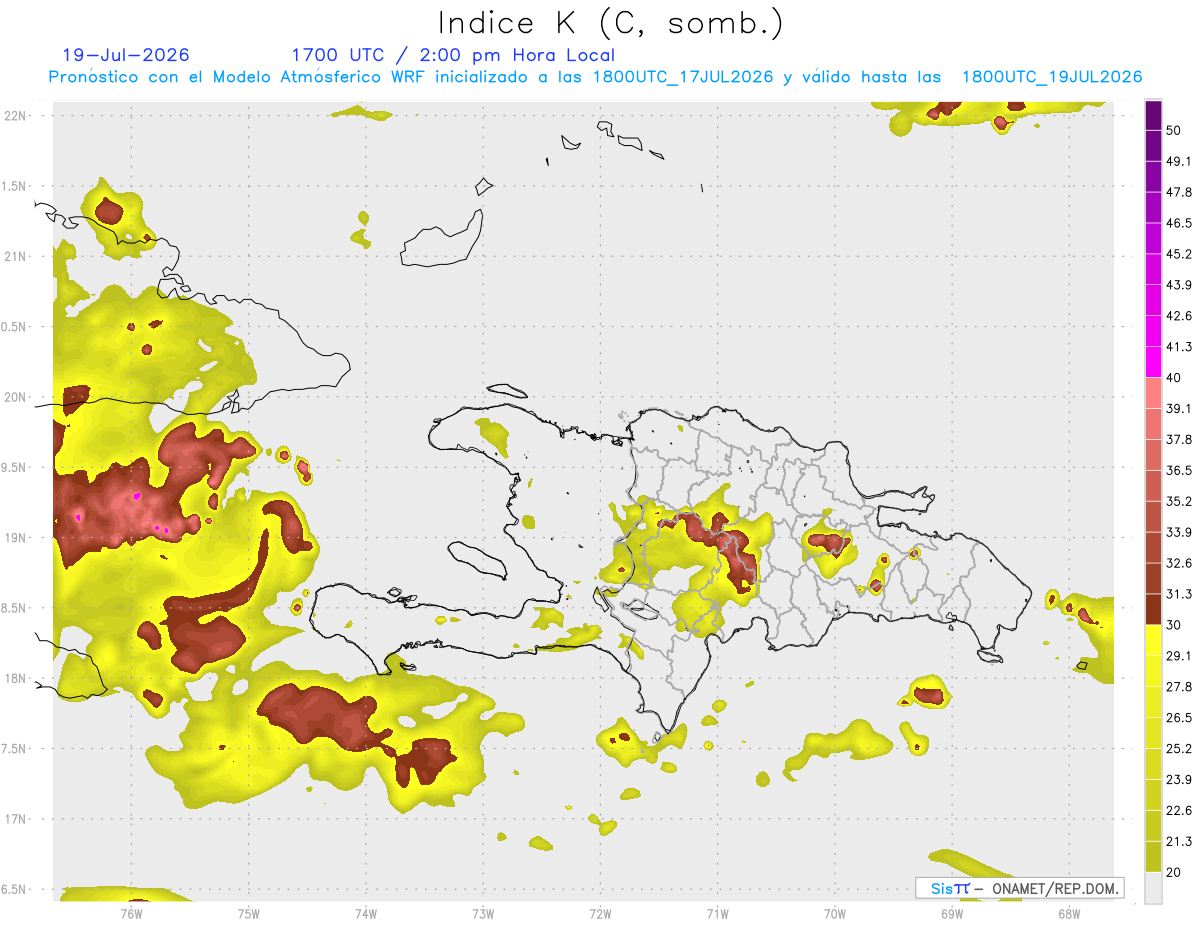Click the colorbar value "39.1"
Image resolution: width=1200 pixels, height=927 pixels.
click(x=1178, y=409)
